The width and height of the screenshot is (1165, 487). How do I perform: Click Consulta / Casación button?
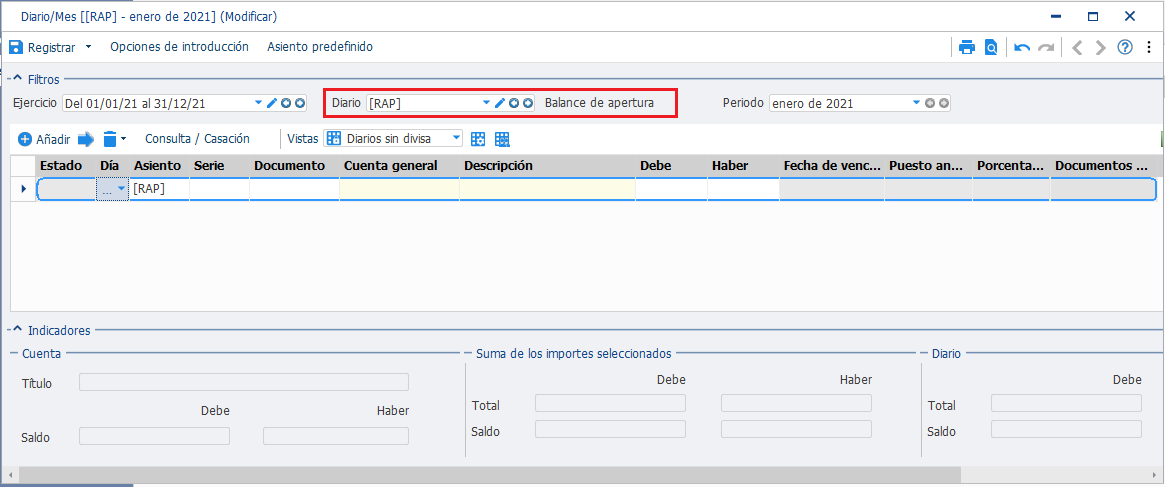(197, 138)
